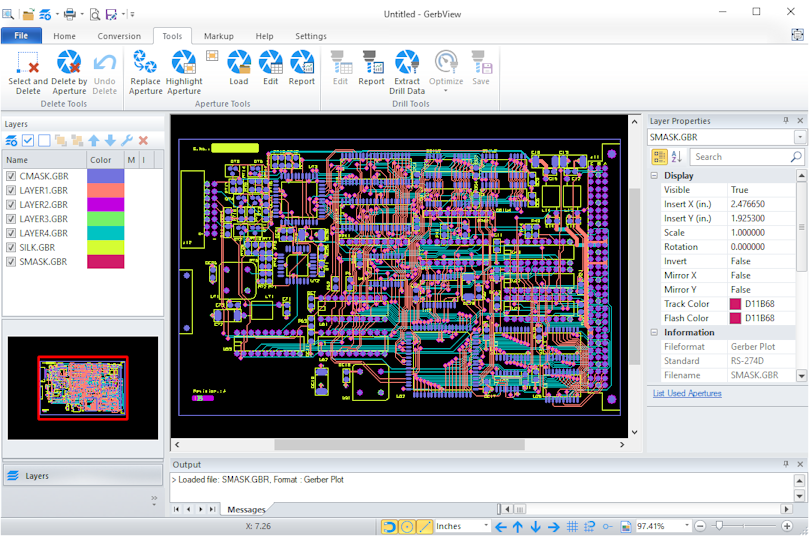Click zoom out minus button

pos(700,526)
